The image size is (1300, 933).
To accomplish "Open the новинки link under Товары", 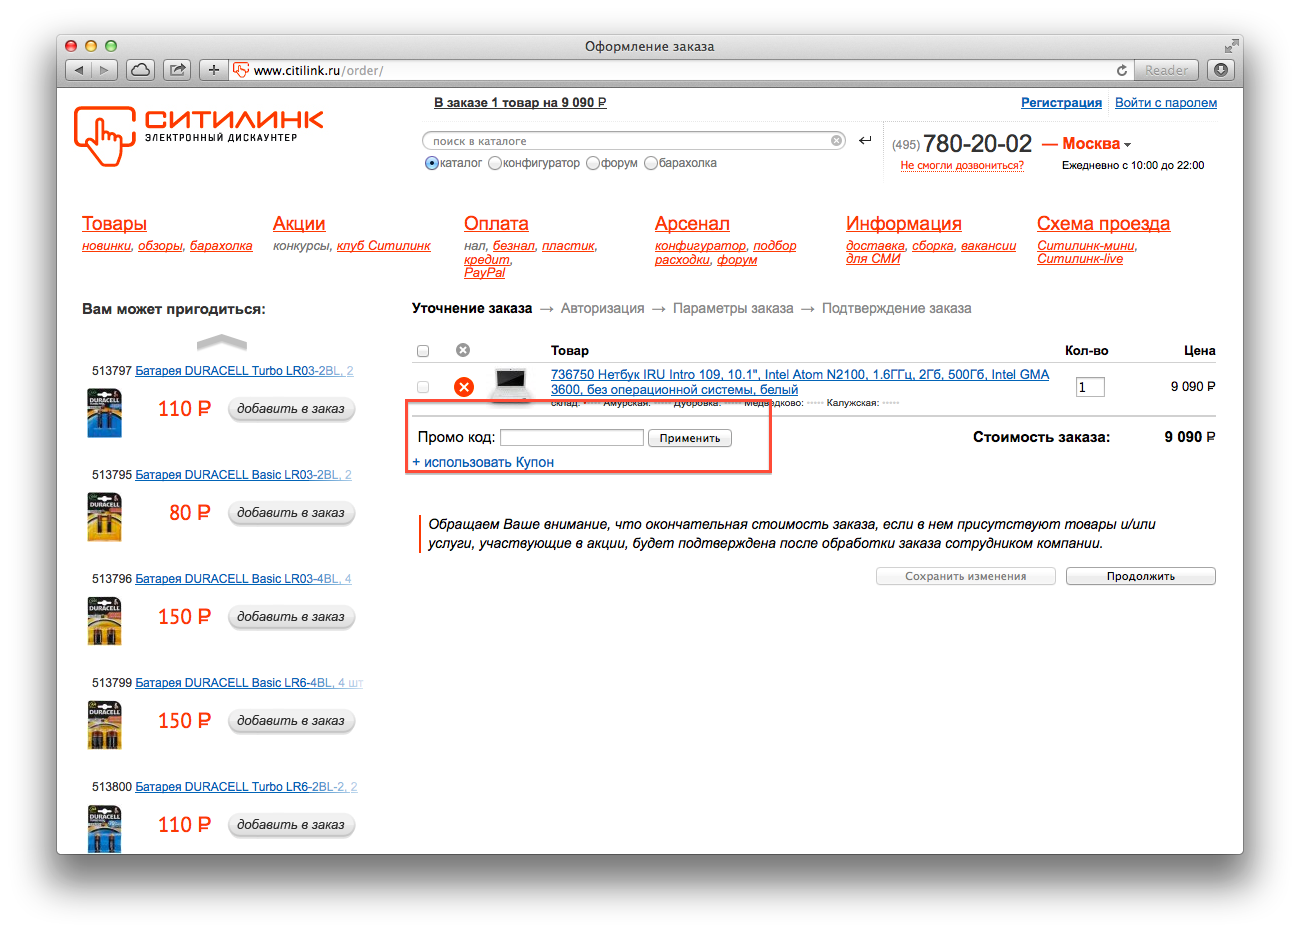I will (106, 246).
